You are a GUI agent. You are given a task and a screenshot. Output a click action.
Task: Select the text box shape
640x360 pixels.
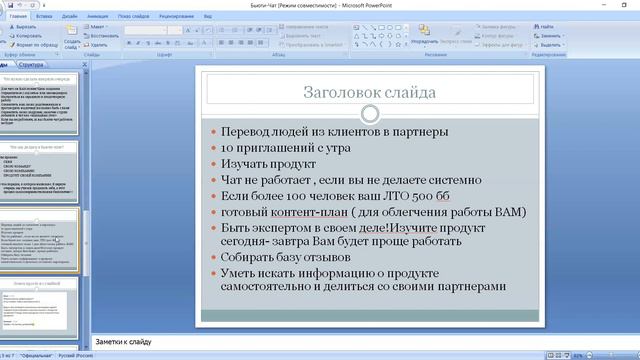pyautogui.click(x=356, y=27)
